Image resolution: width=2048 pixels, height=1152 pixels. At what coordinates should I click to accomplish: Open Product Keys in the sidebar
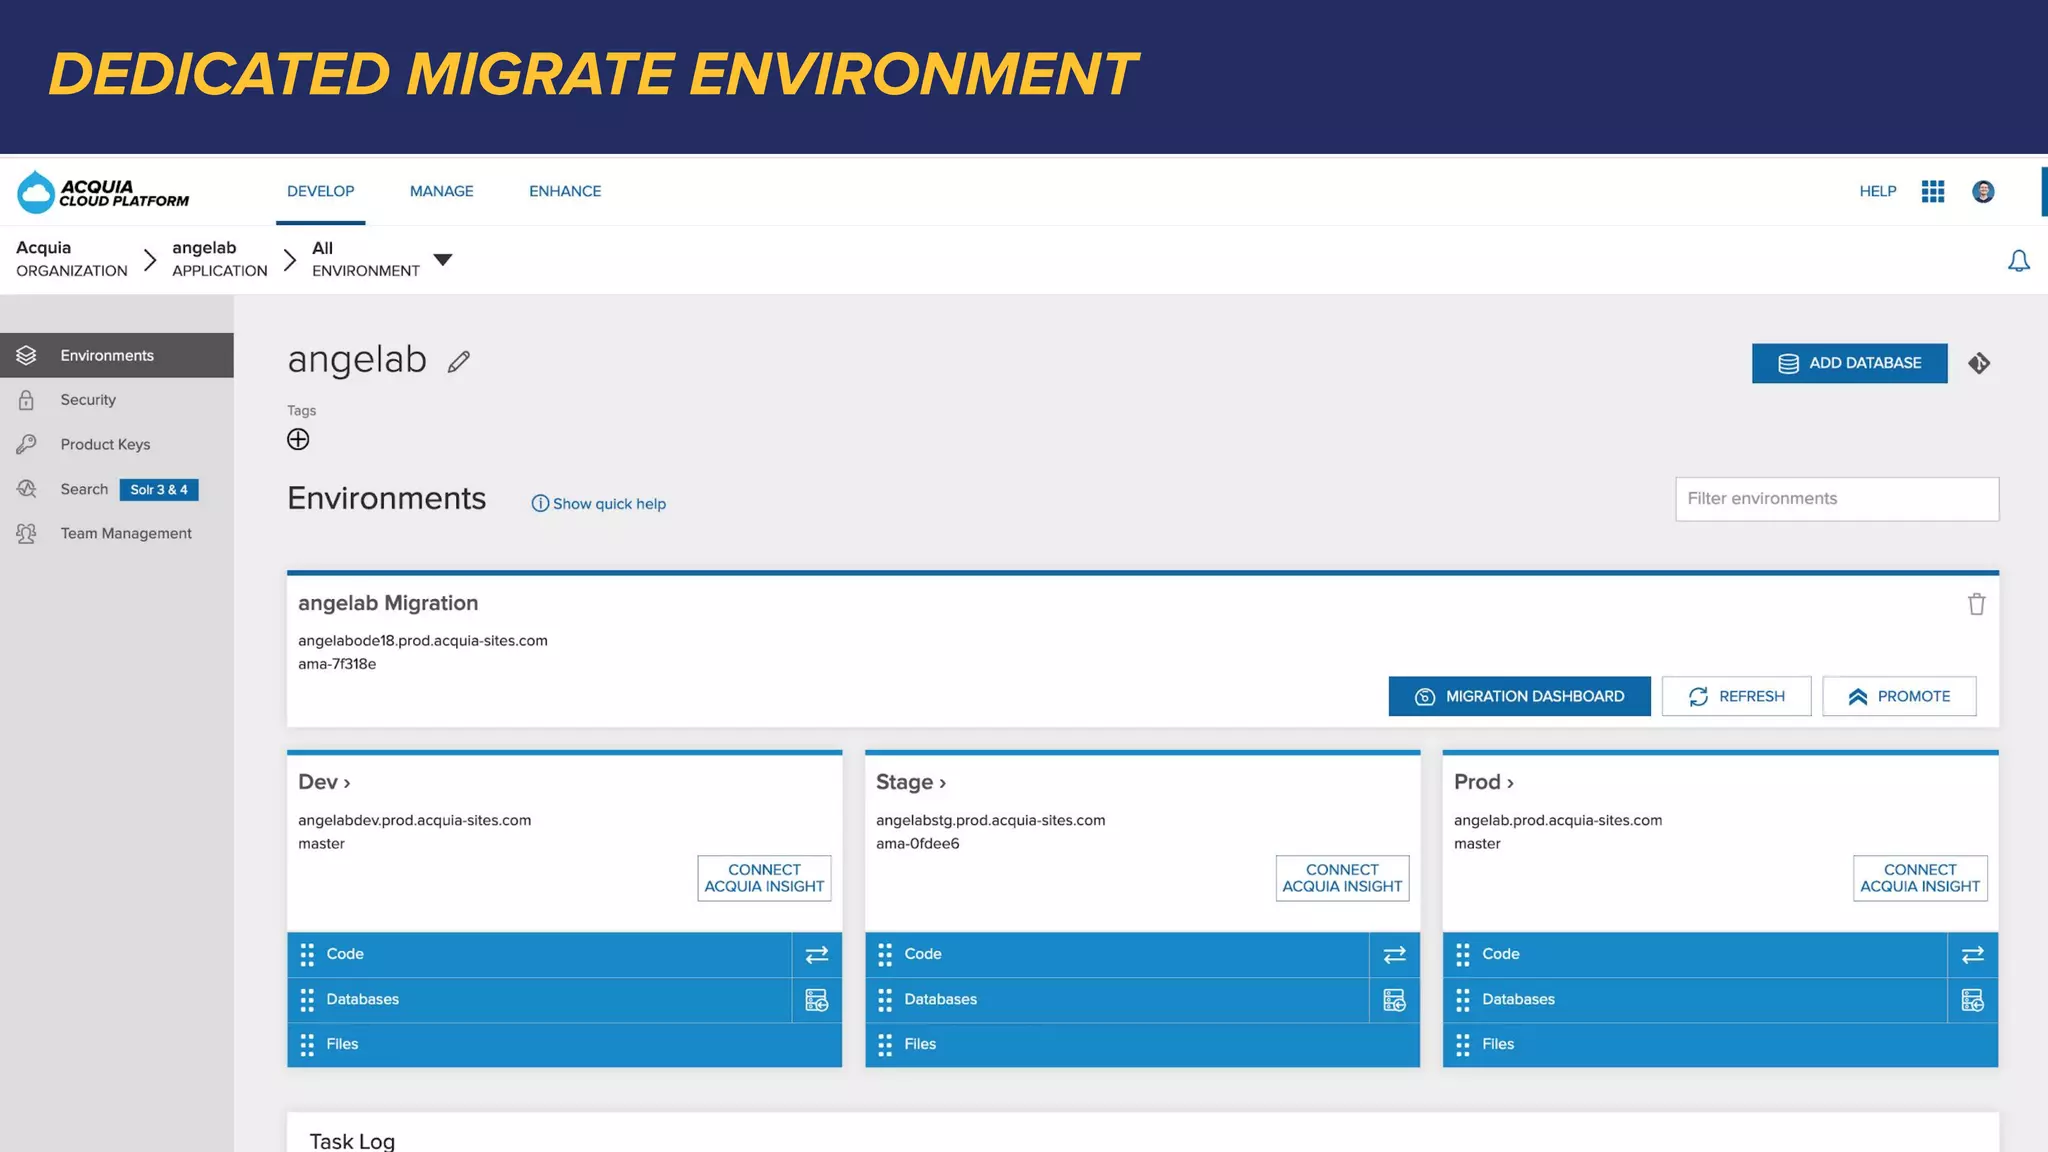click(117, 444)
